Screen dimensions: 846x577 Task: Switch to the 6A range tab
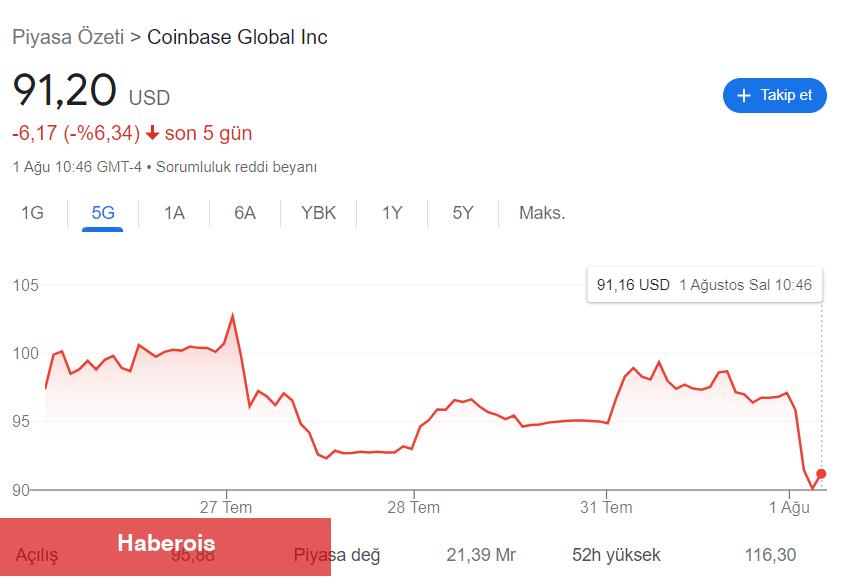244,213
